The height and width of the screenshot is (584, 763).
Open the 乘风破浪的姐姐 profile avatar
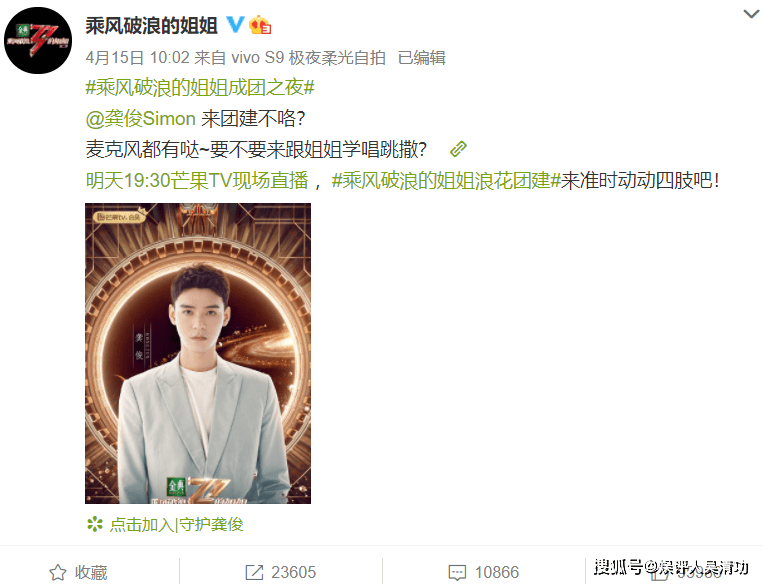point(38,40)
